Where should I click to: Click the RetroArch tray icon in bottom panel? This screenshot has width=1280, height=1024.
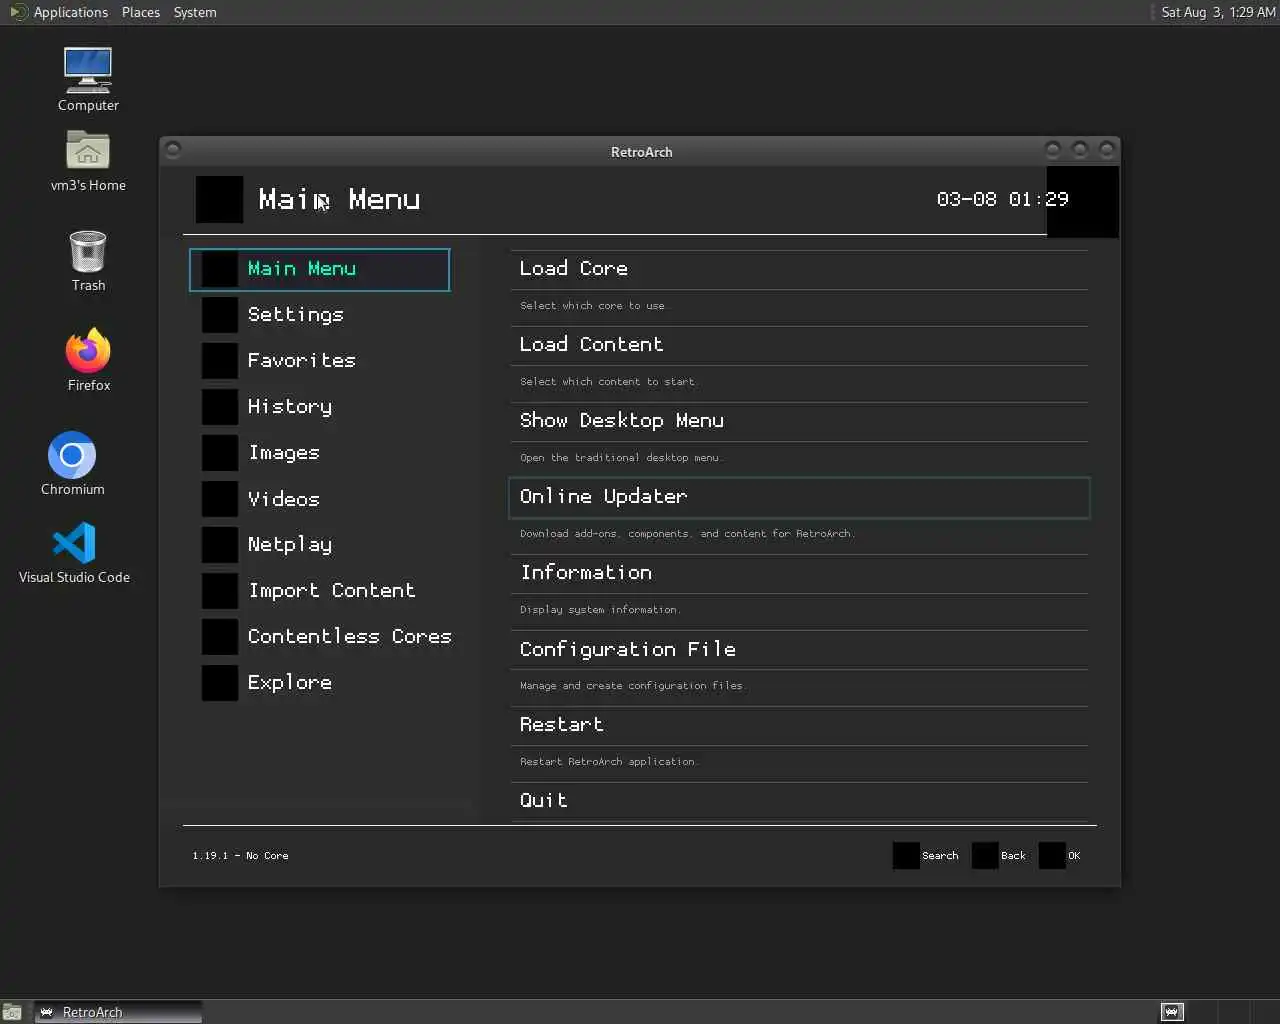click(x=1172, y=1012)
